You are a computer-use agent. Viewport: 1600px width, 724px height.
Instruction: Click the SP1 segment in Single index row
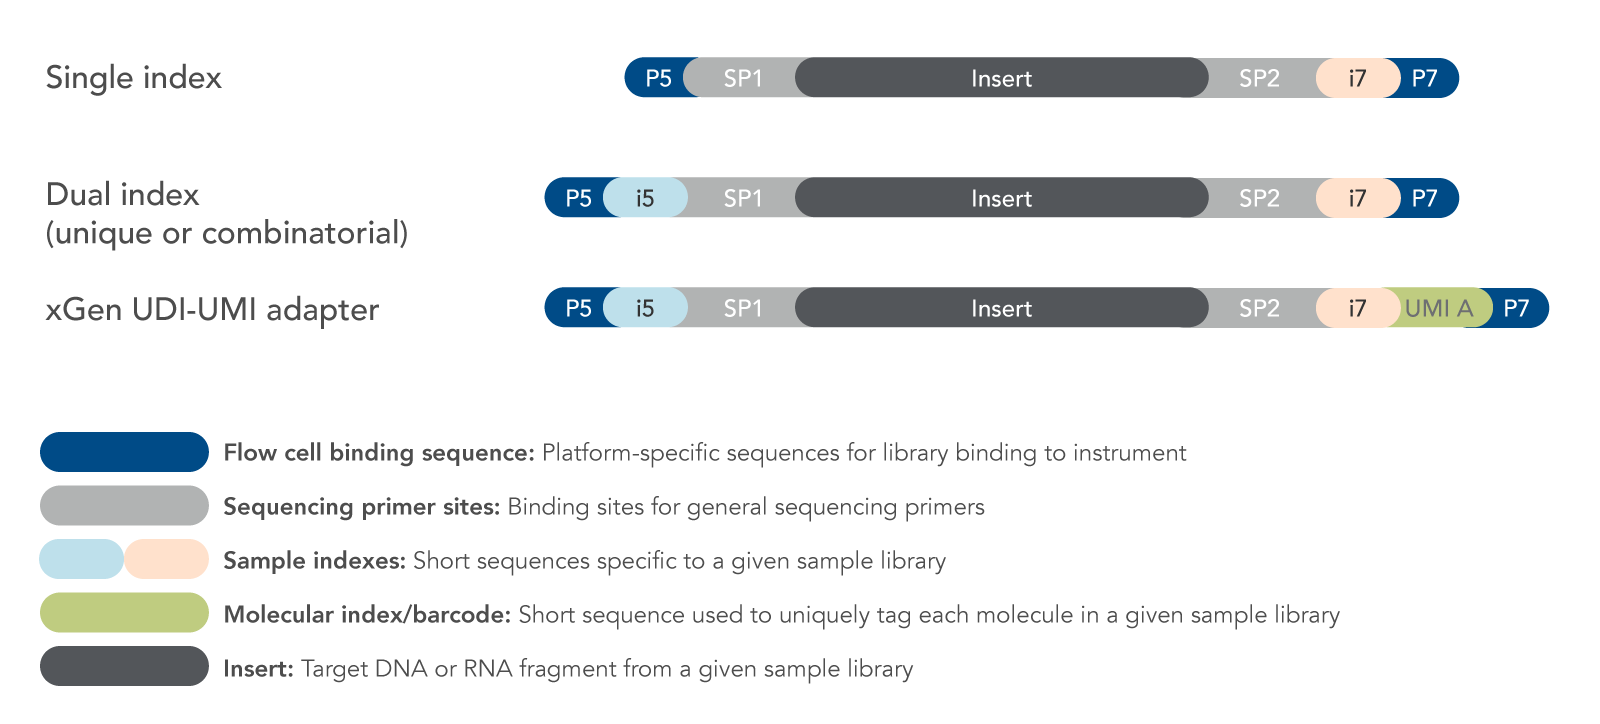click(742, 78)
